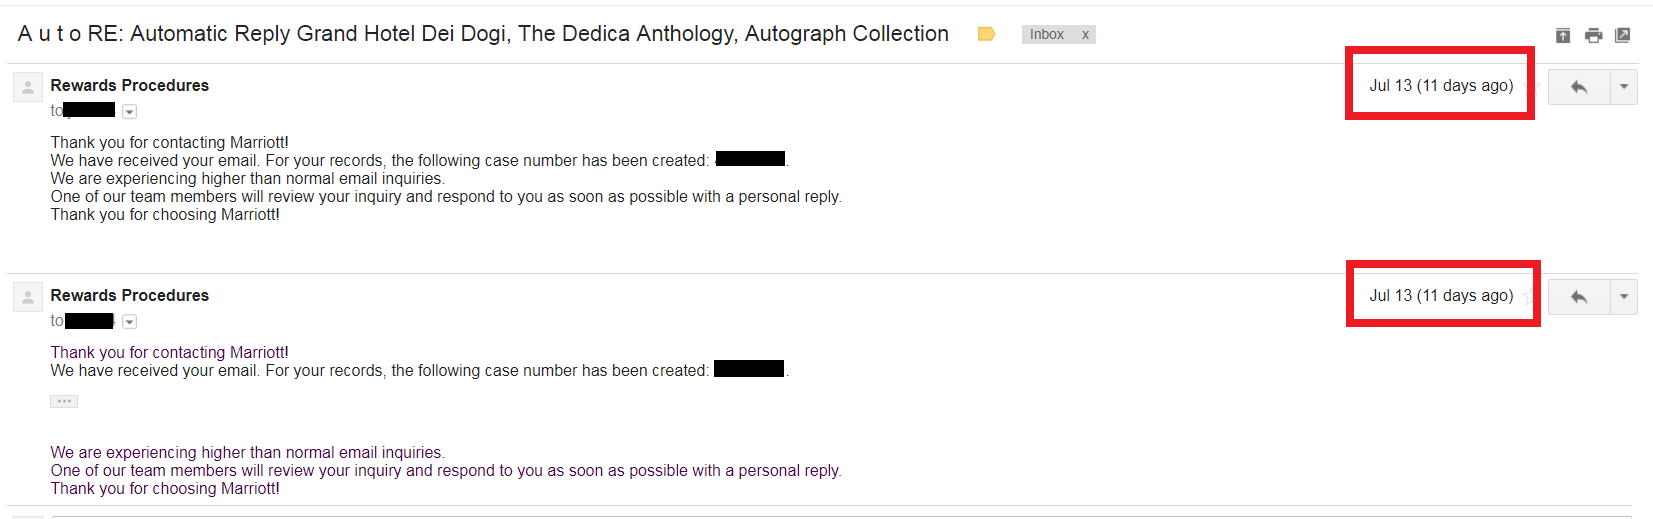Open conversation in a new window

click(x=1623, y=36)
